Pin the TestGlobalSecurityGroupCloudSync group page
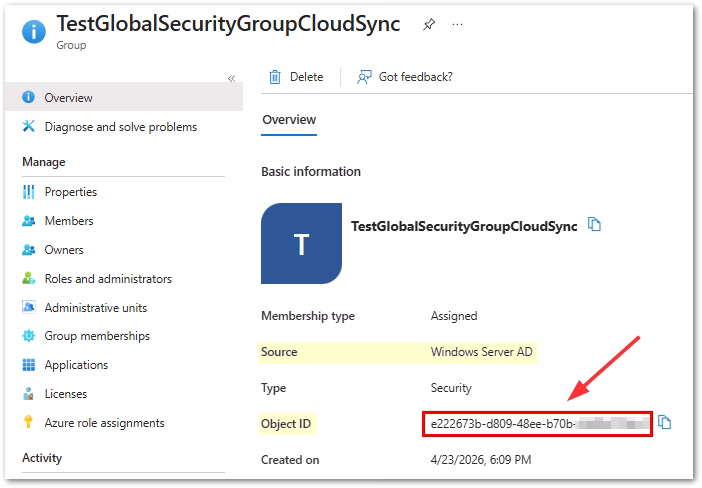The image size is (702, 488). coord(429,25)
